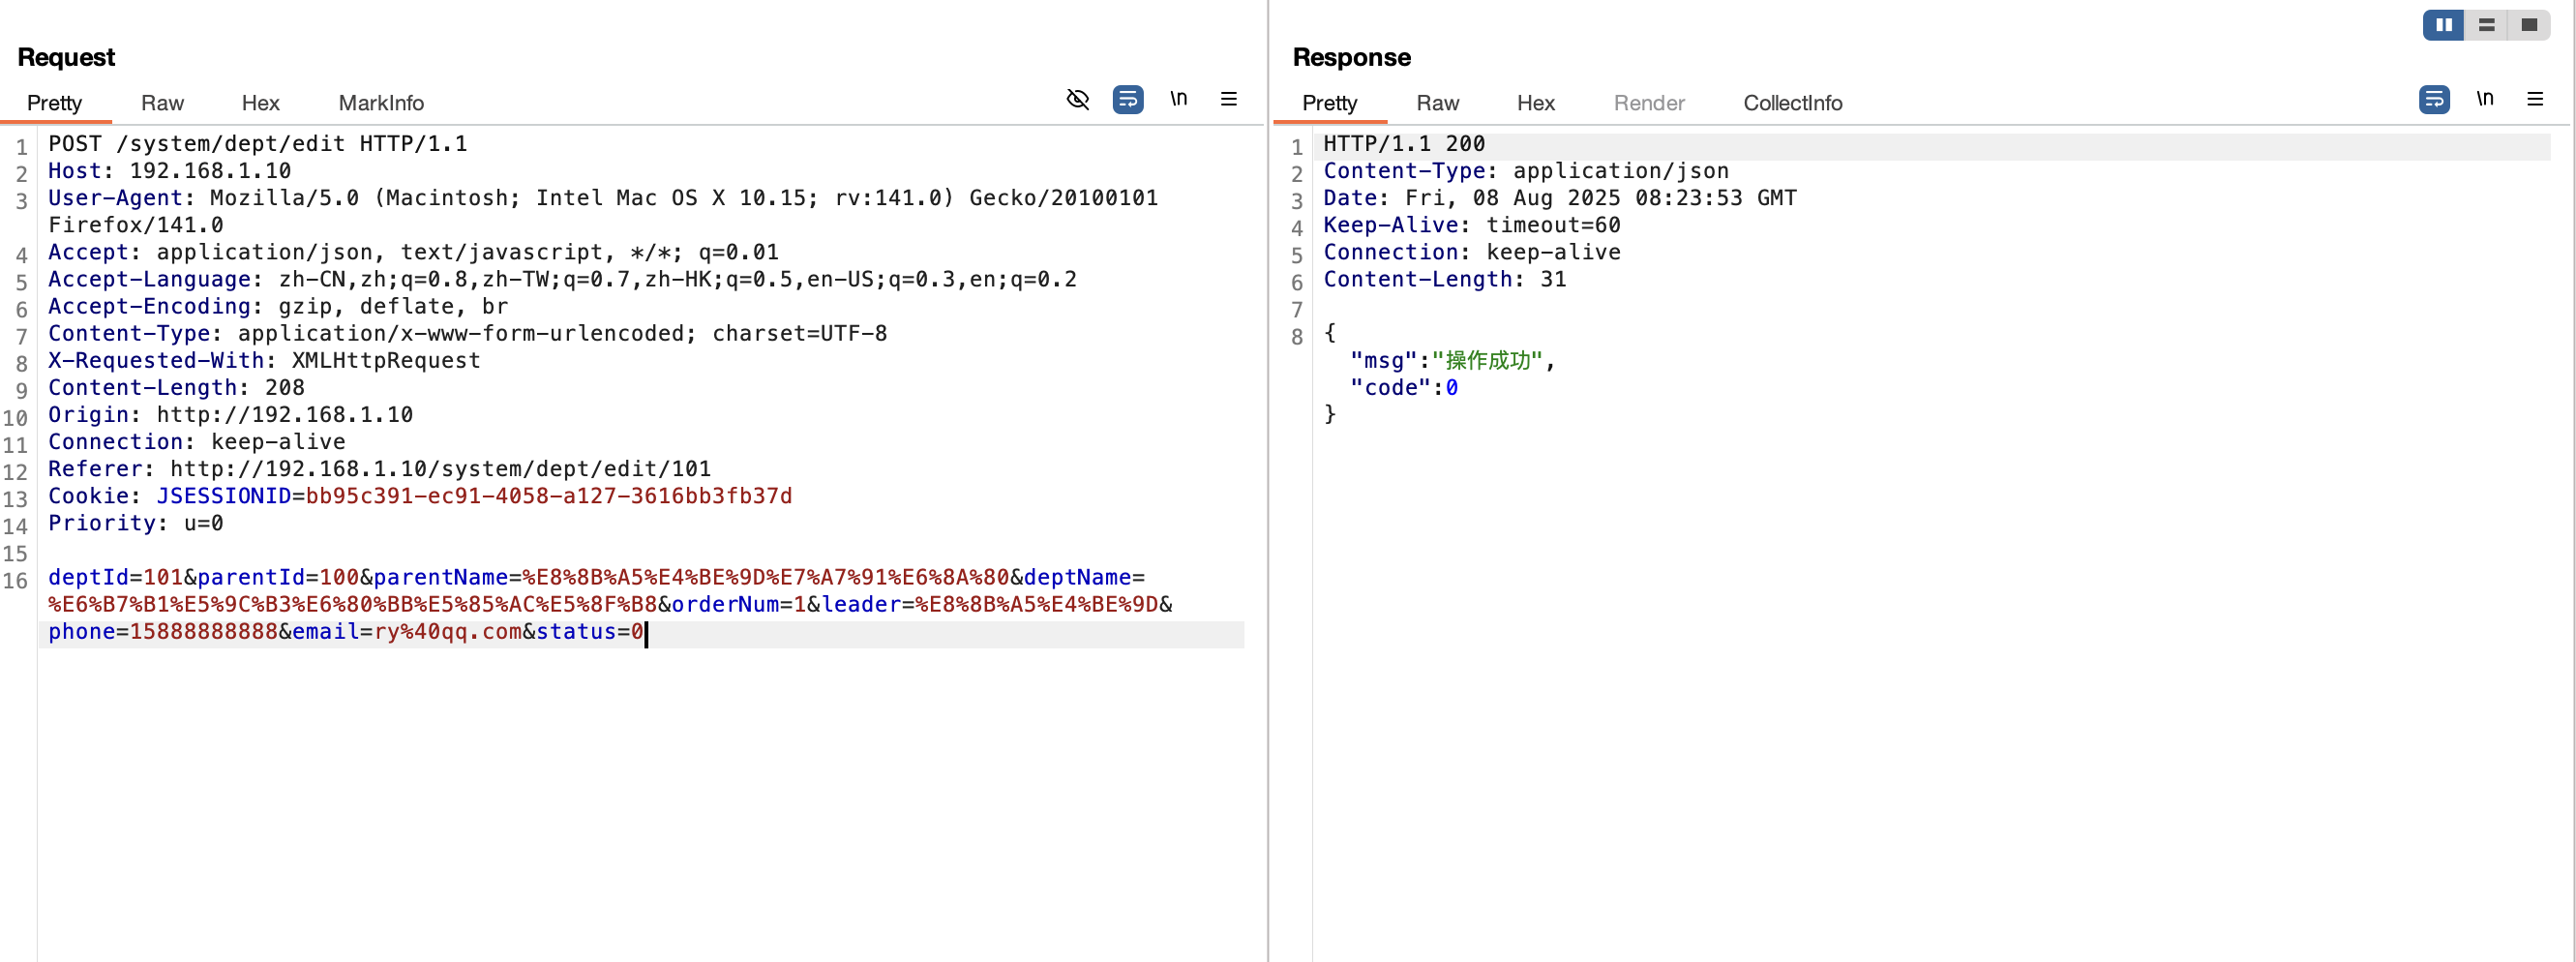Click the Accept-Encoding header line
This screenshot has width=2576, height=962.
tap(278, 306)
